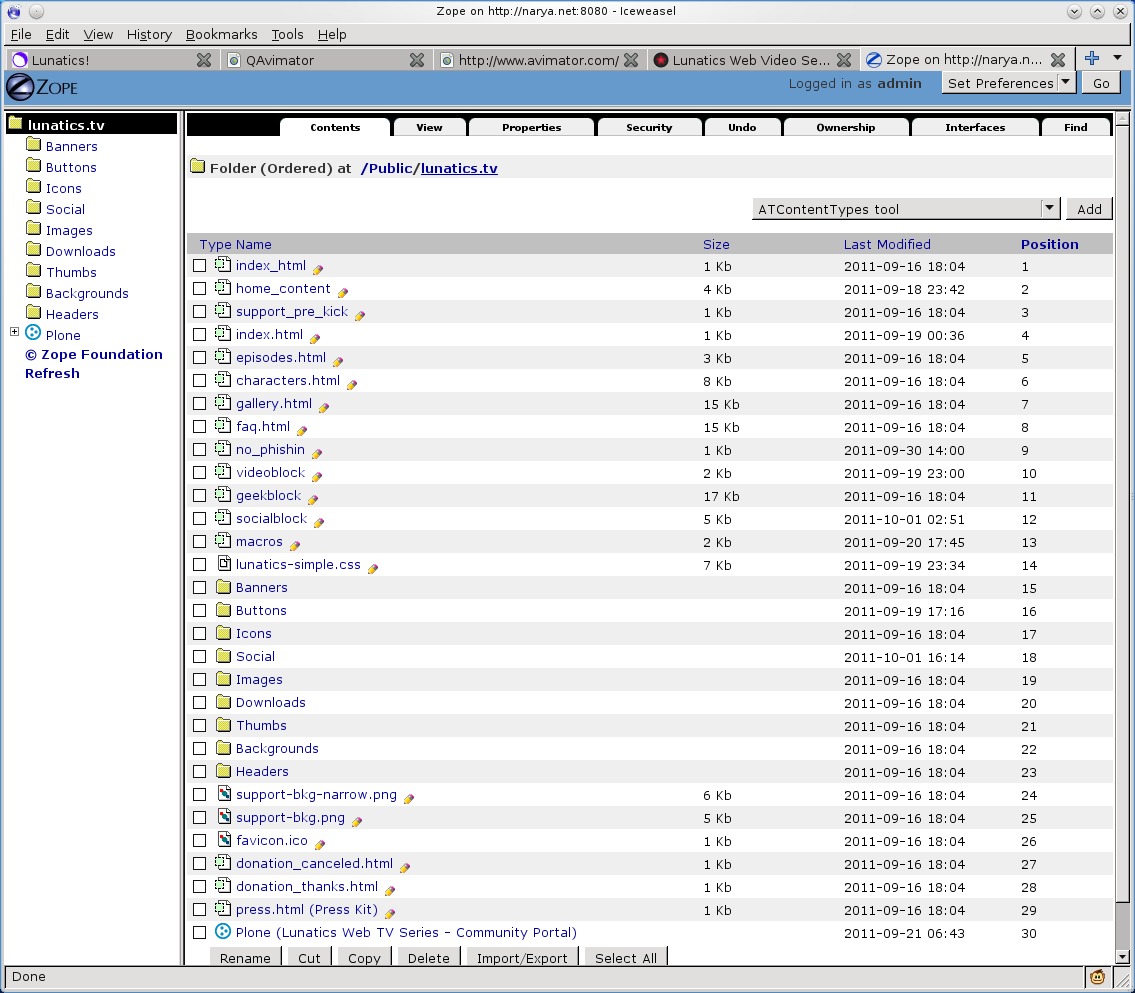Image resolution: width=1135 pixels, height=993 pixels.
Task: Open the Bookmarks menu
Action: tap(221, 34)
